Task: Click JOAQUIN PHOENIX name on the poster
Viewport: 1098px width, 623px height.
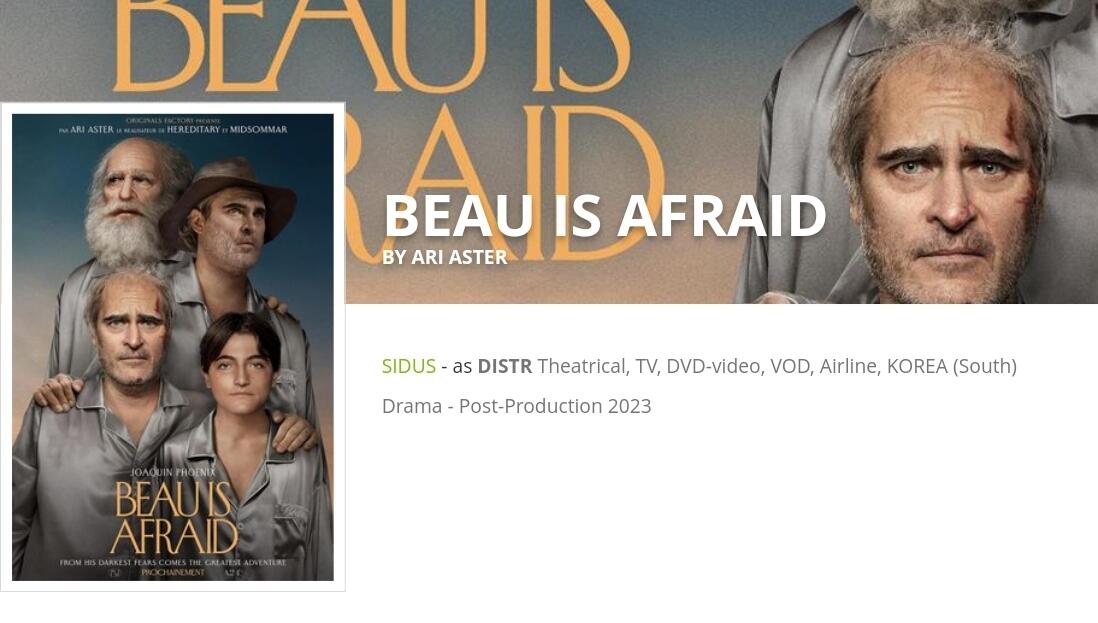Action: point(173,472)
